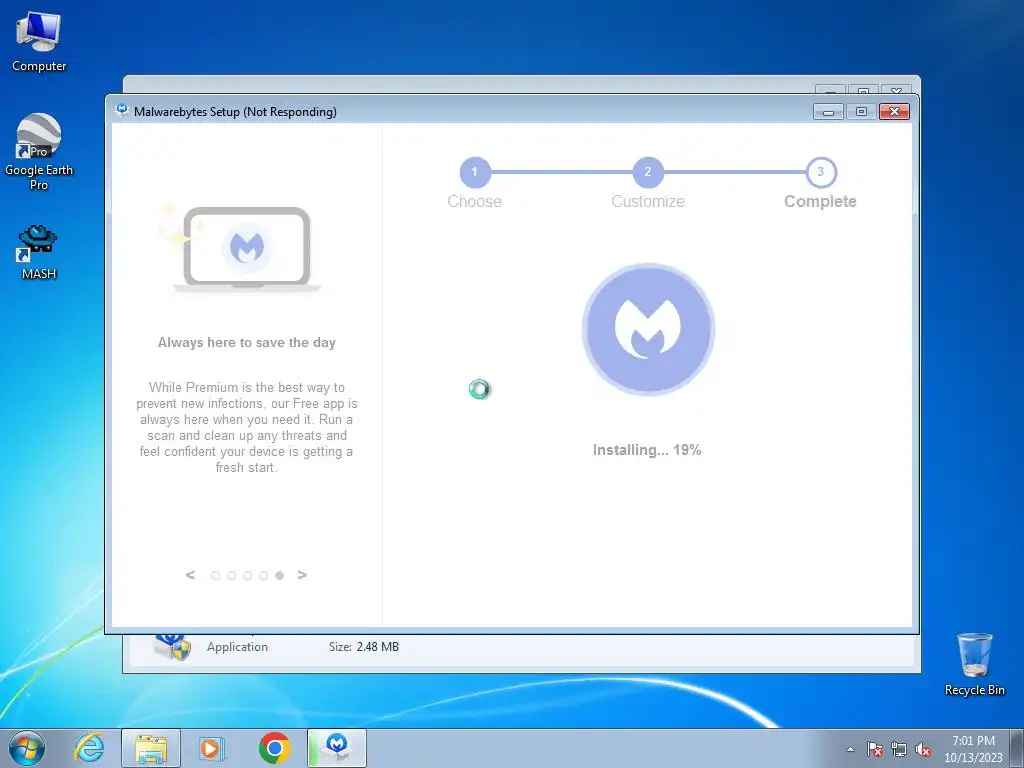Click the Choose step label
The width and height of the screenshot is (1024, 768).
(x=475, y=201)
